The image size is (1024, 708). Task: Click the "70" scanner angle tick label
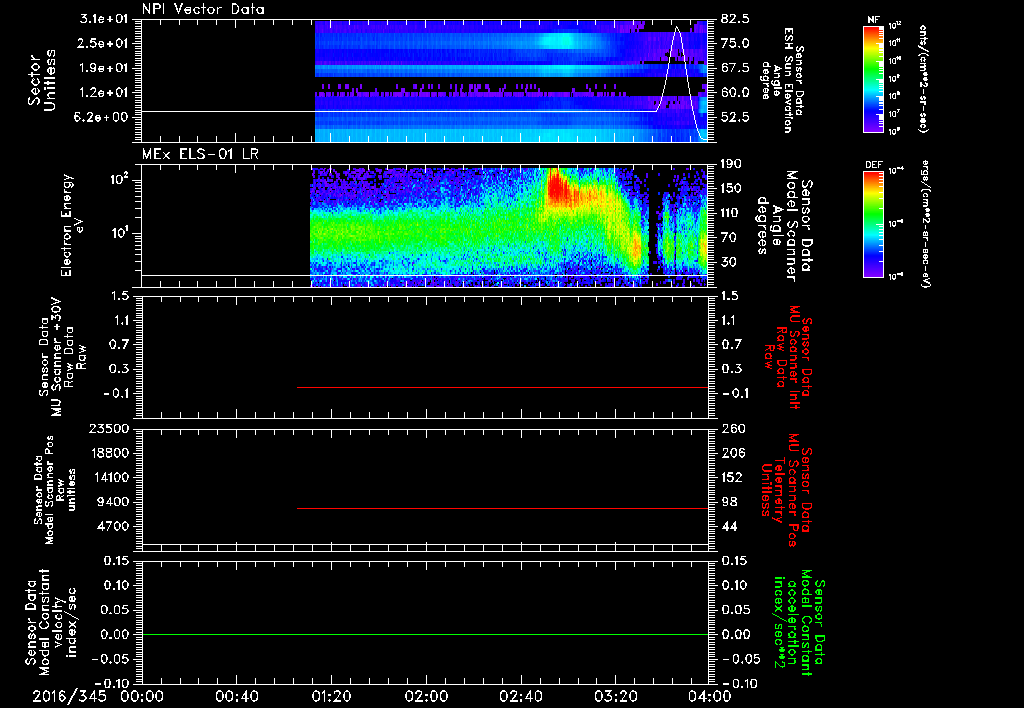point(728,237)
